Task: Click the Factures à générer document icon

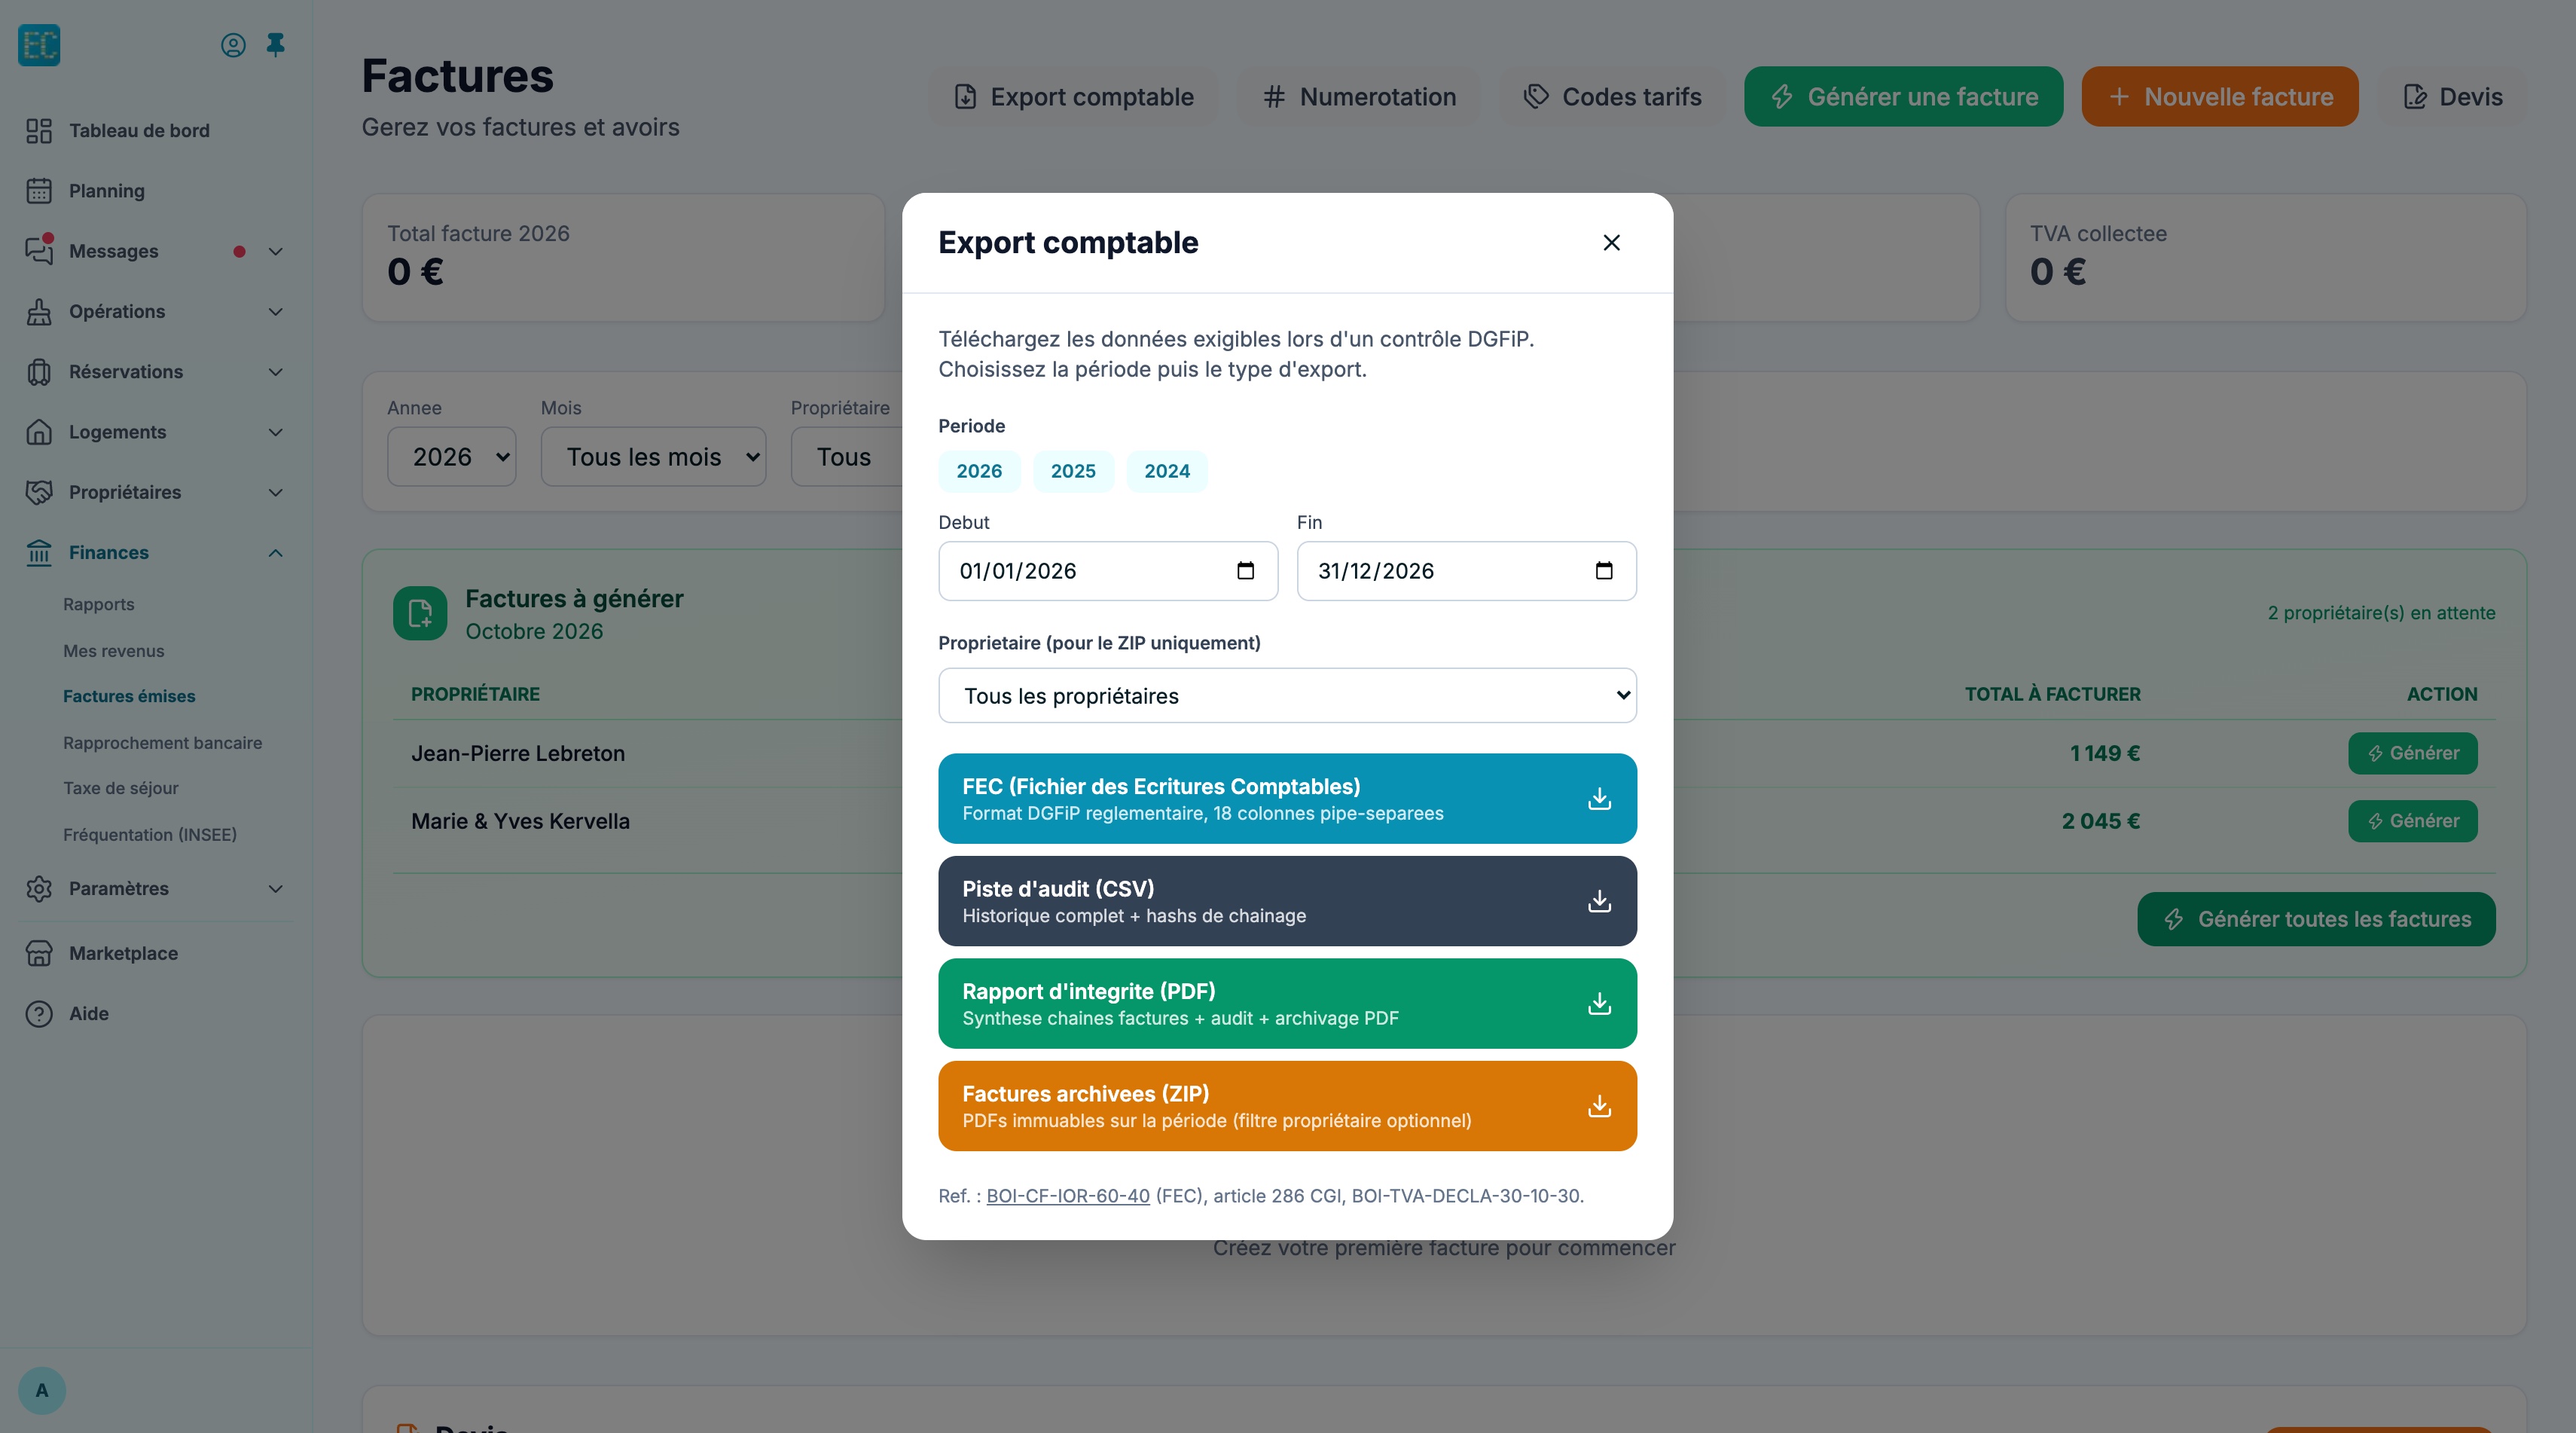Action: coord(420,613)
